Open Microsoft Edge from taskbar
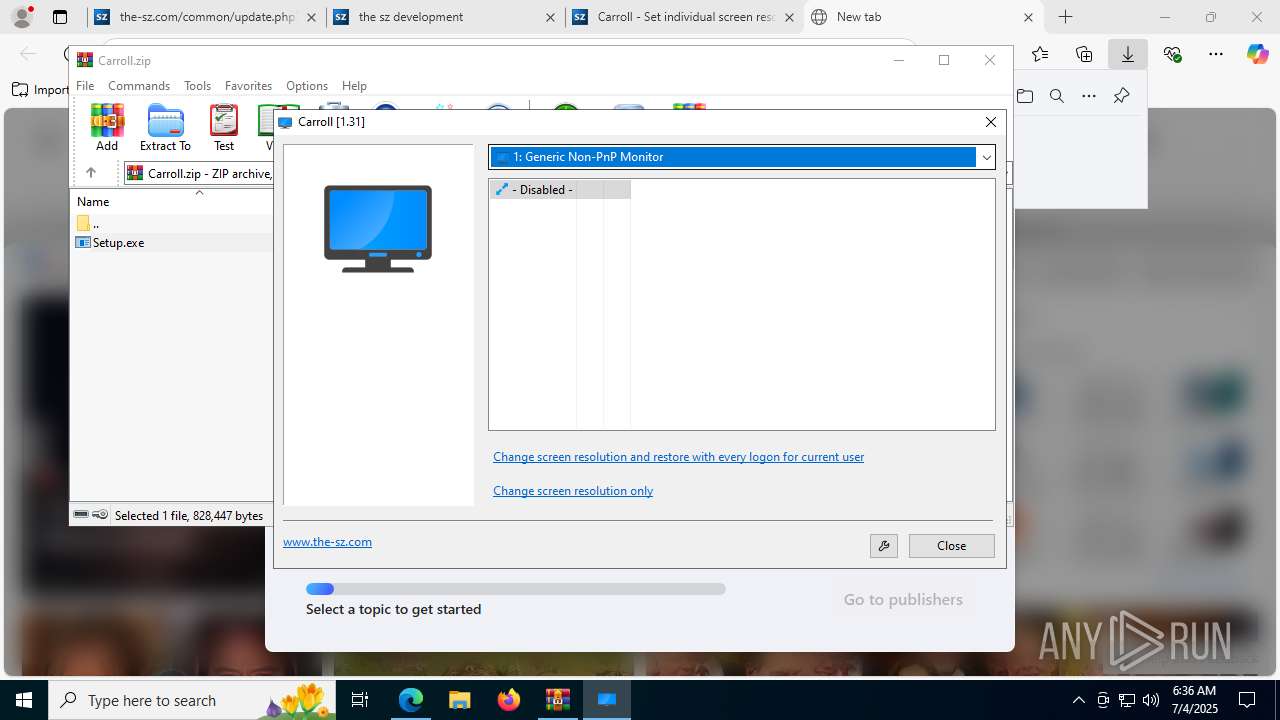 click(x=411, y=700)
